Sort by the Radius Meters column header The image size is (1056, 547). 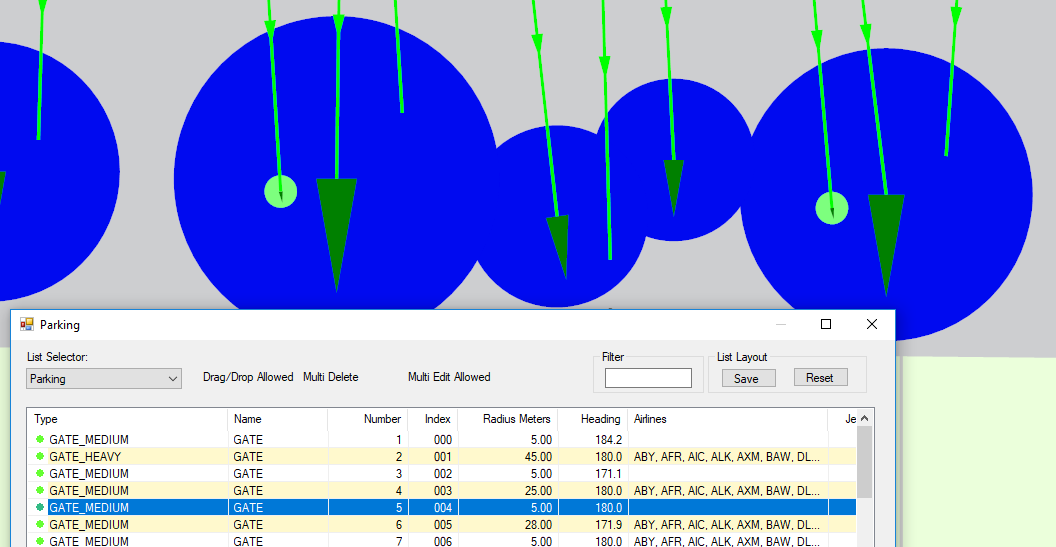(x=517, y=419)
